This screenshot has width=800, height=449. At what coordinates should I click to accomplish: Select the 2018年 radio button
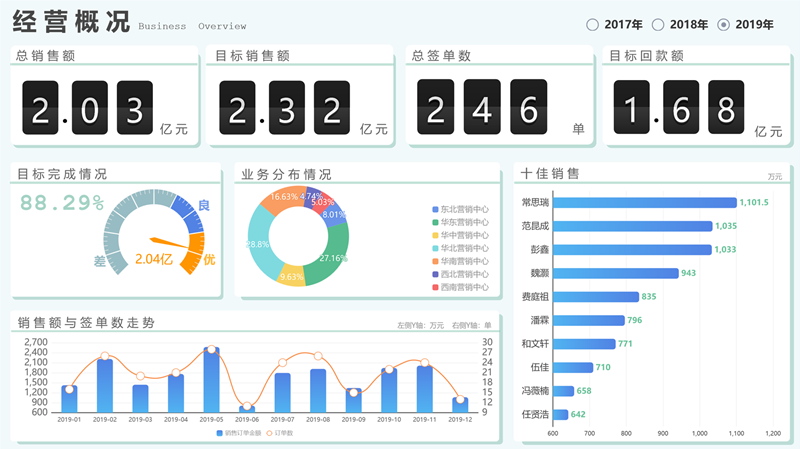click(x=658, y=24)
